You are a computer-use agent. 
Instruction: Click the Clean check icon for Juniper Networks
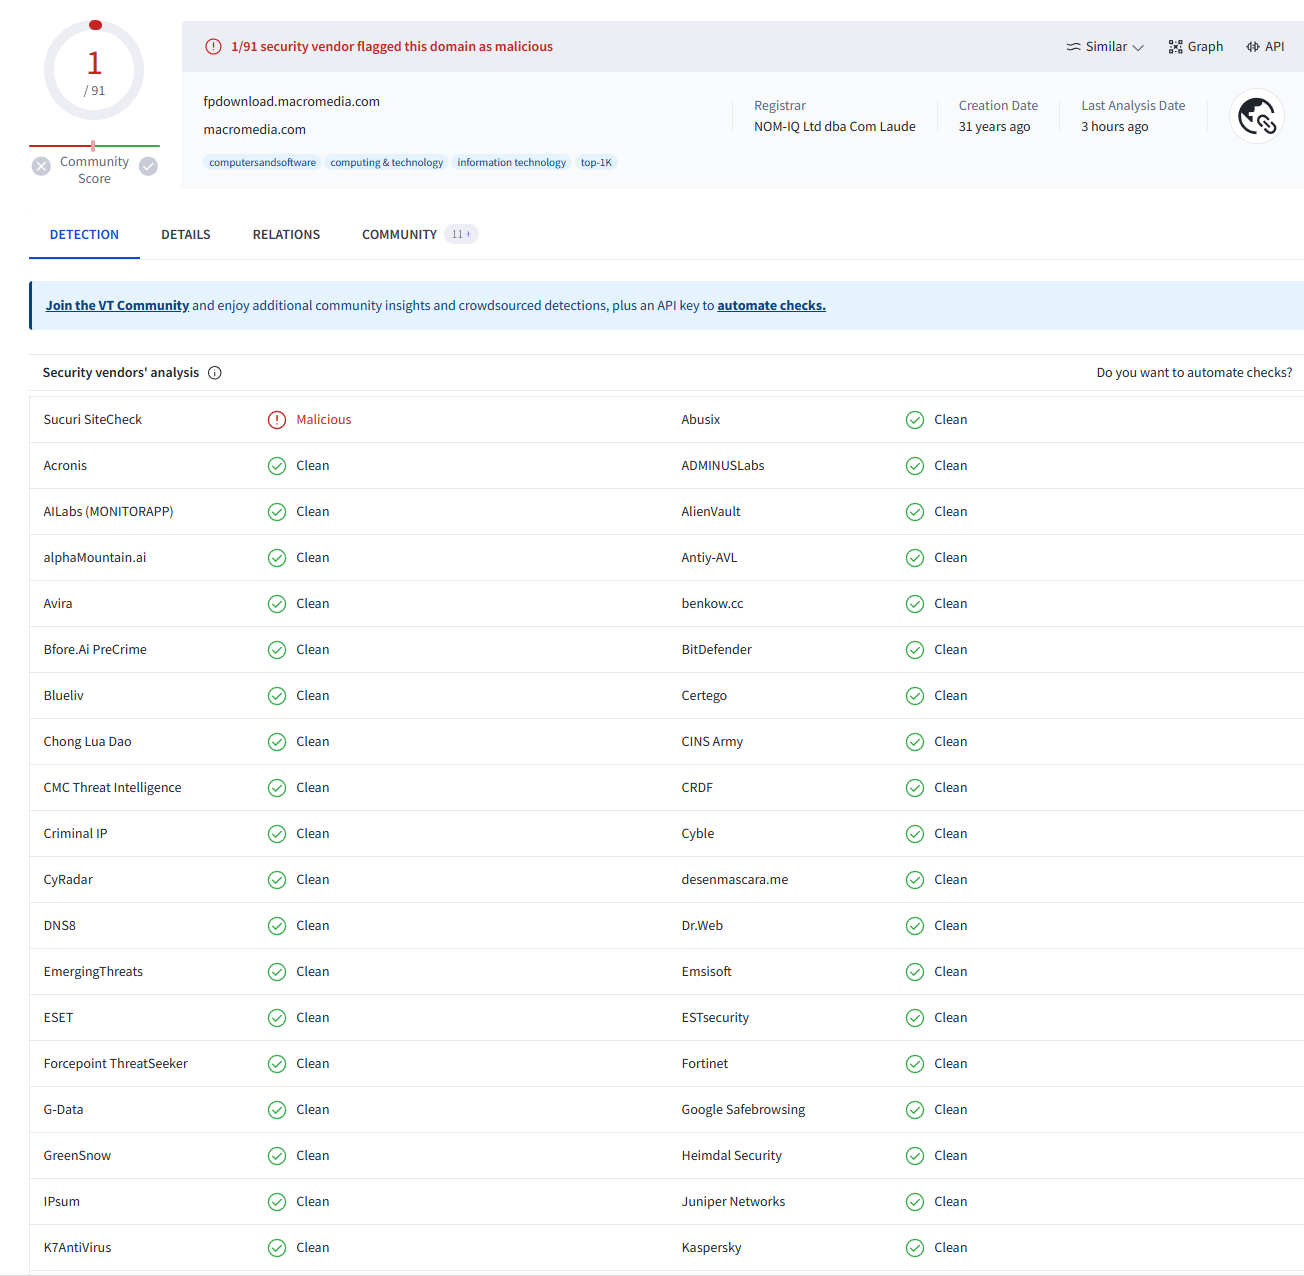click(x=915, y=1202)
